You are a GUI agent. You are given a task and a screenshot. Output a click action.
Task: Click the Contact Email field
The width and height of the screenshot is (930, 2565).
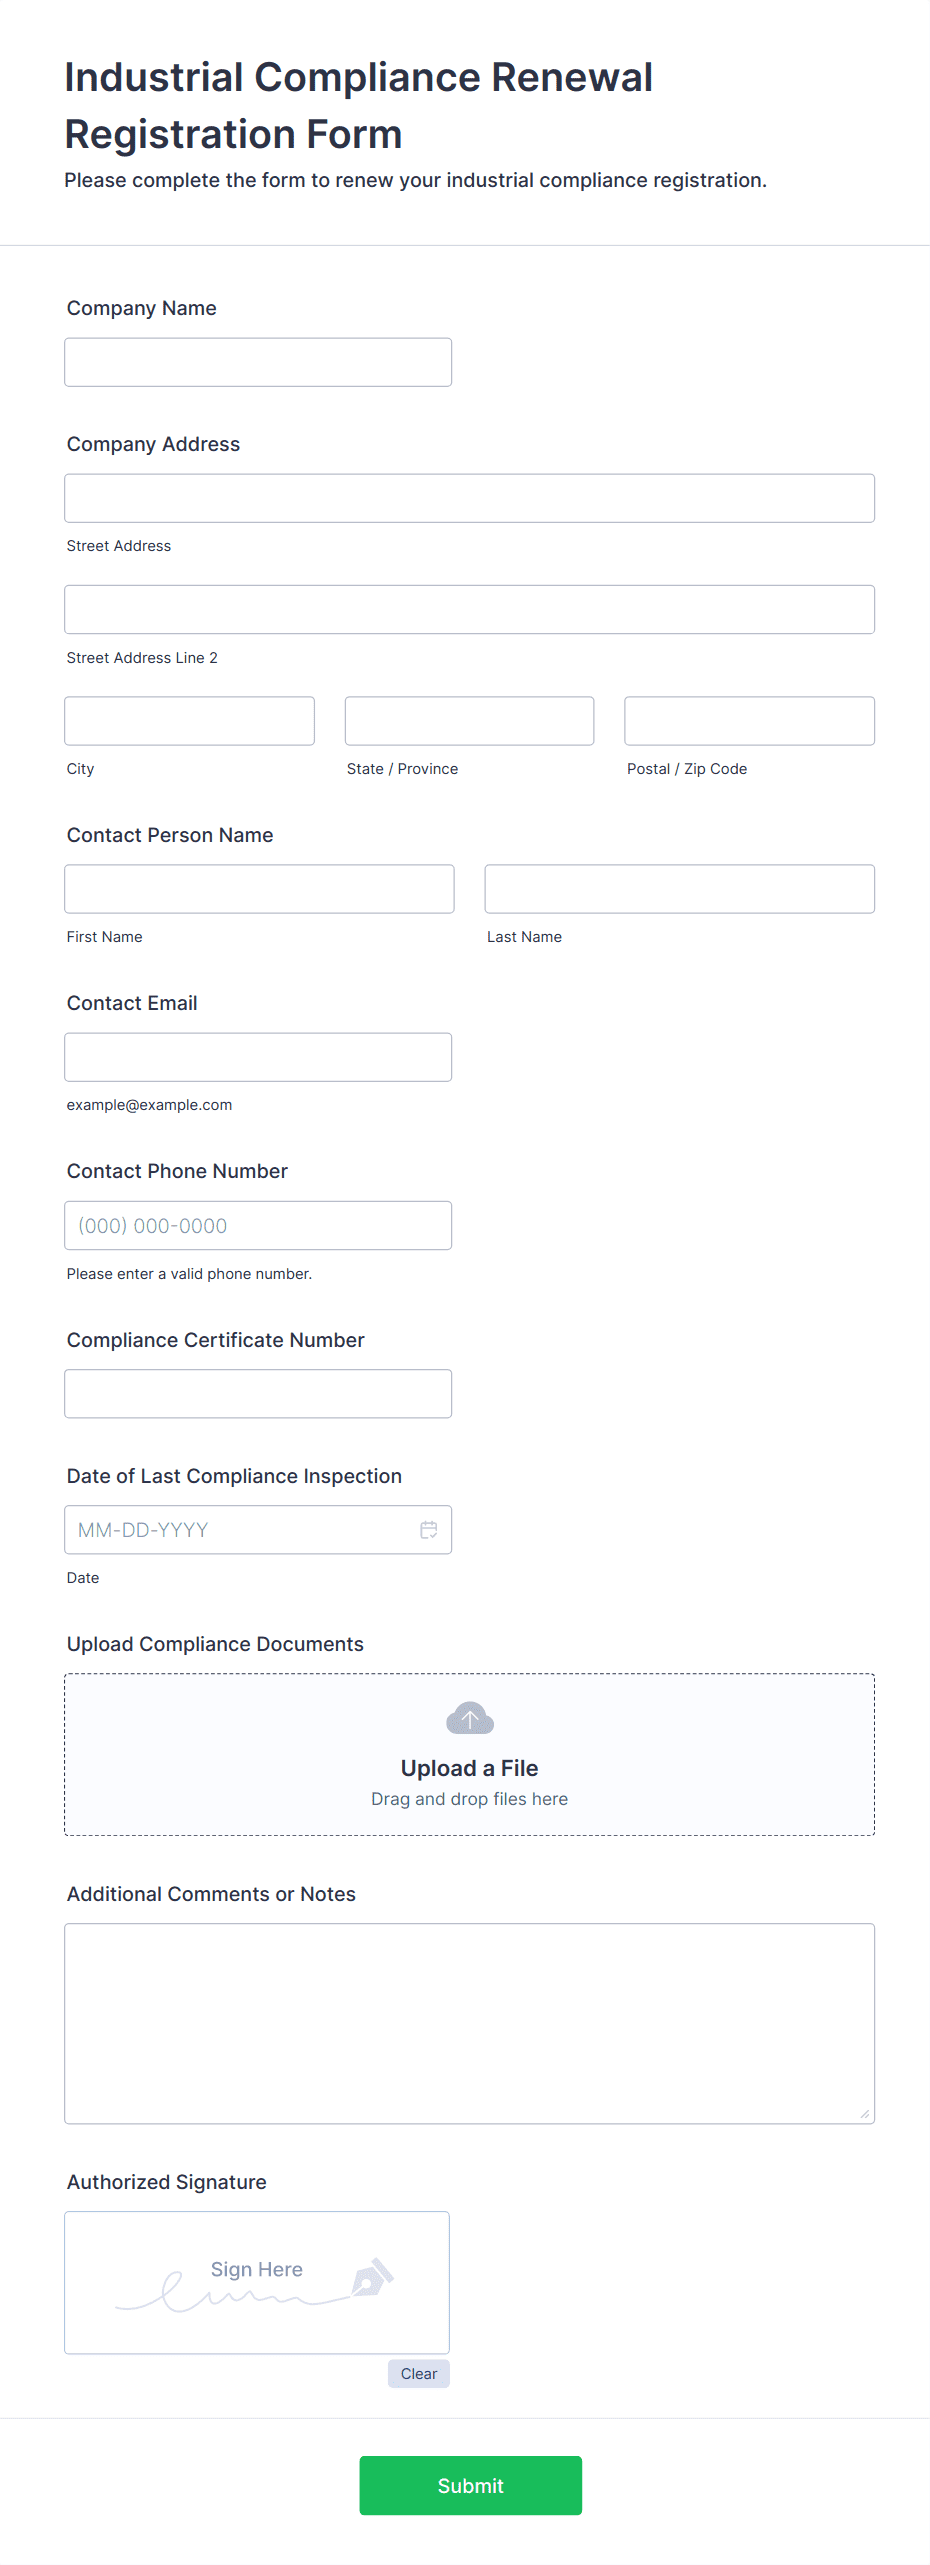point(257,1056)
